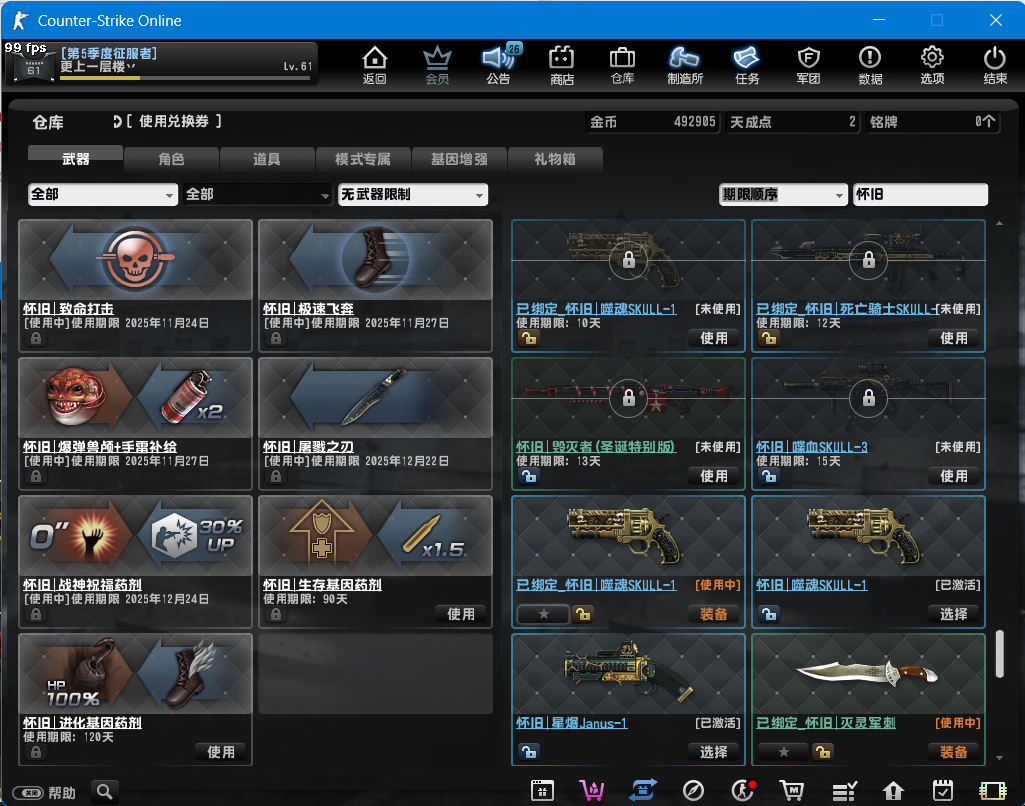Toggle lock on 毁灭者(圣诞特别版) card
Image resolution: width=1025 pixels, height=806 pixels.
(x=529, y=476)
